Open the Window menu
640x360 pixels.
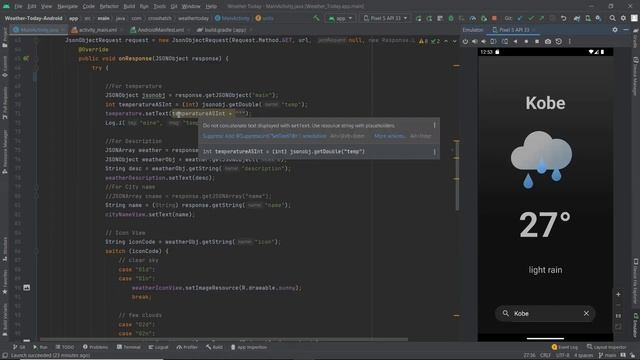tap(191, 7)
